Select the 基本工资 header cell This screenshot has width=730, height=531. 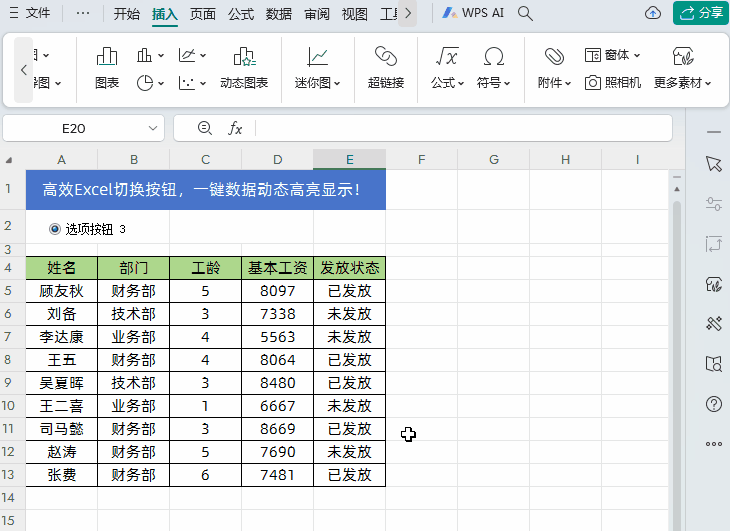click(x=277, y=268)
